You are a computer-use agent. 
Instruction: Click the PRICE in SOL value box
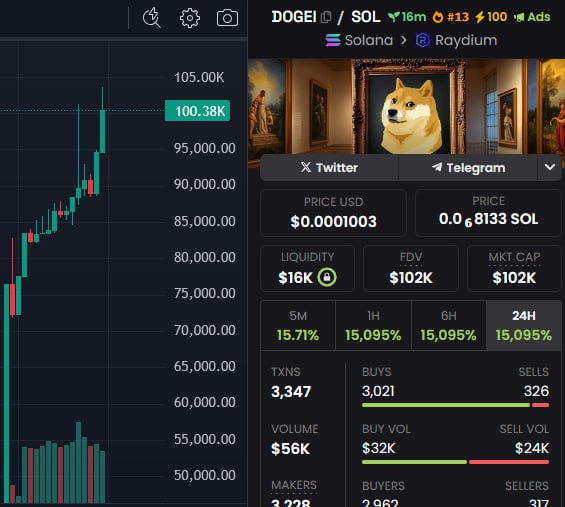pos(488,213)
